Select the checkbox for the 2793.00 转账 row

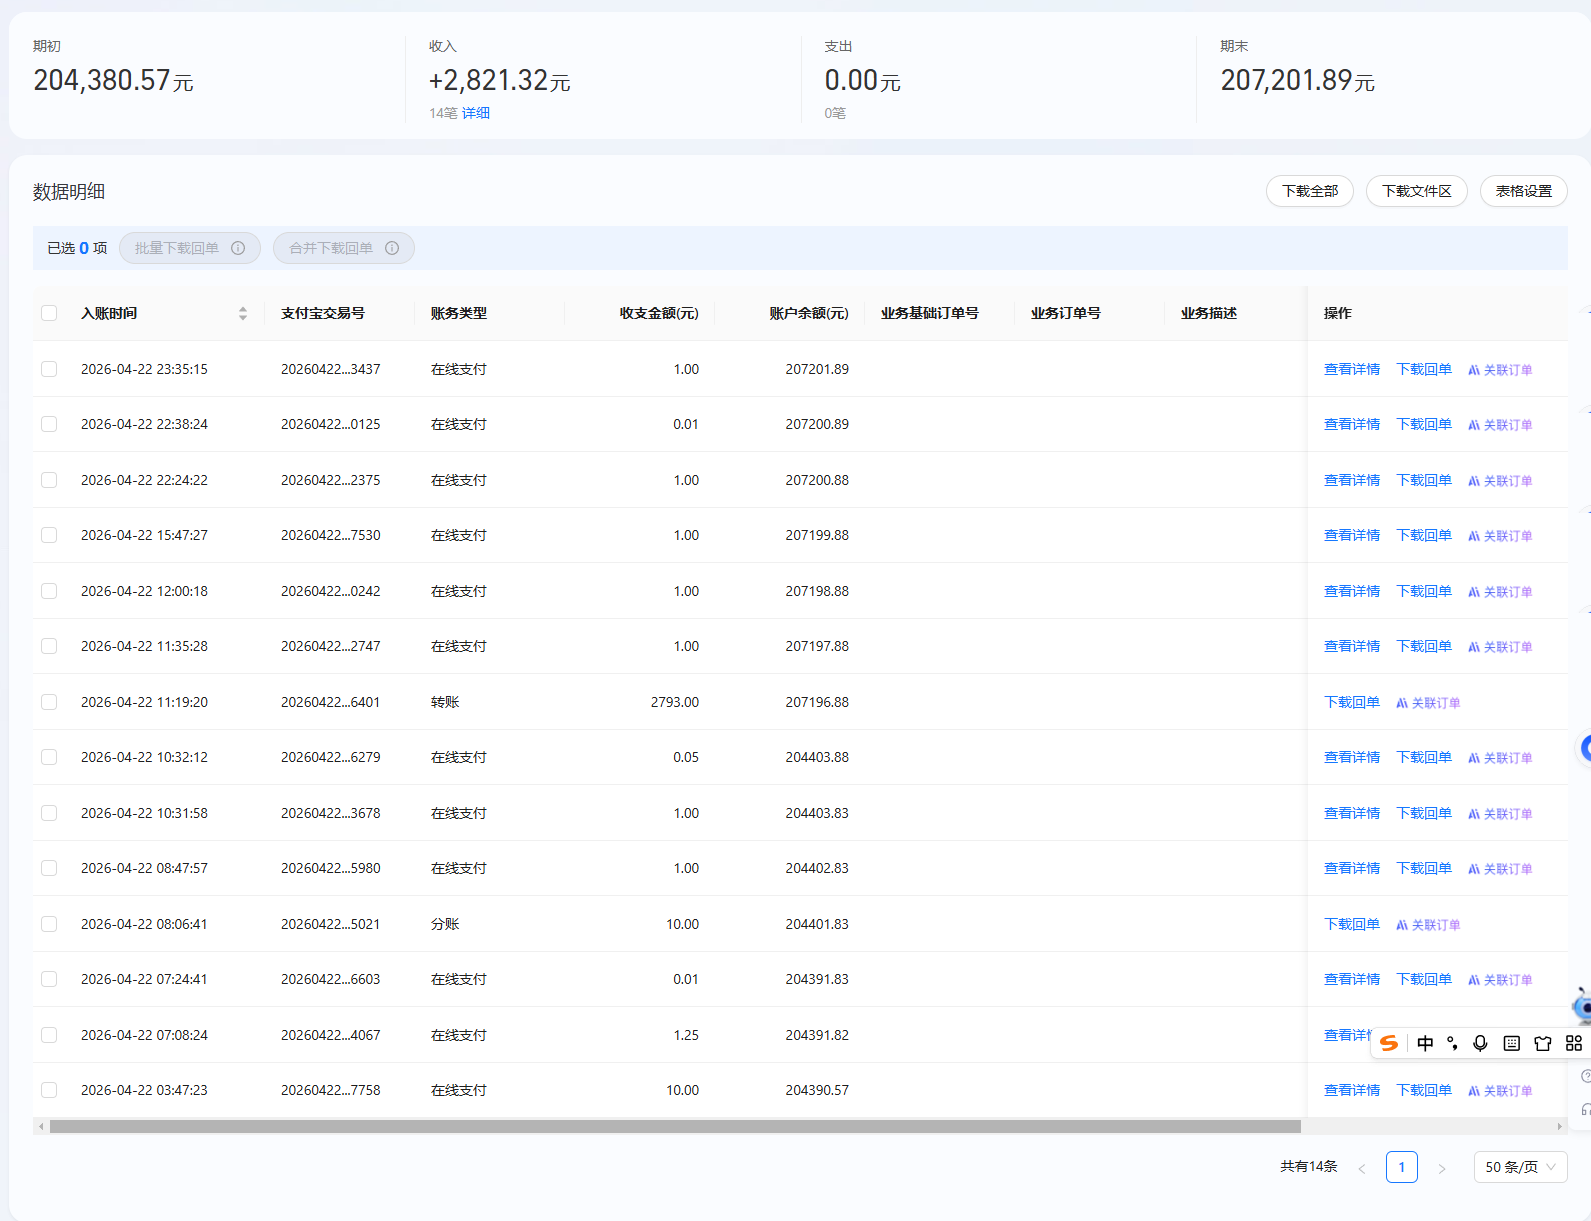tap(49, 702)
